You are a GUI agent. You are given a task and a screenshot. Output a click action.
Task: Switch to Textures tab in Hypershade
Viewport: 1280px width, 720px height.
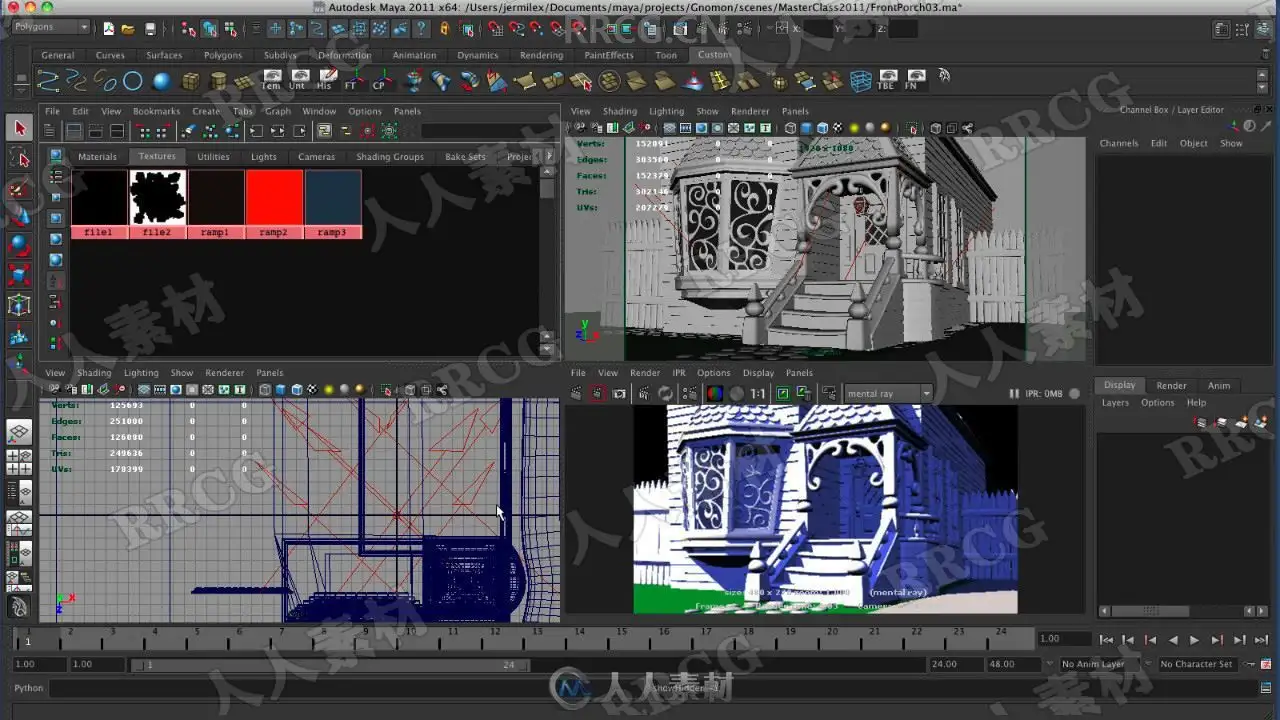157,156
